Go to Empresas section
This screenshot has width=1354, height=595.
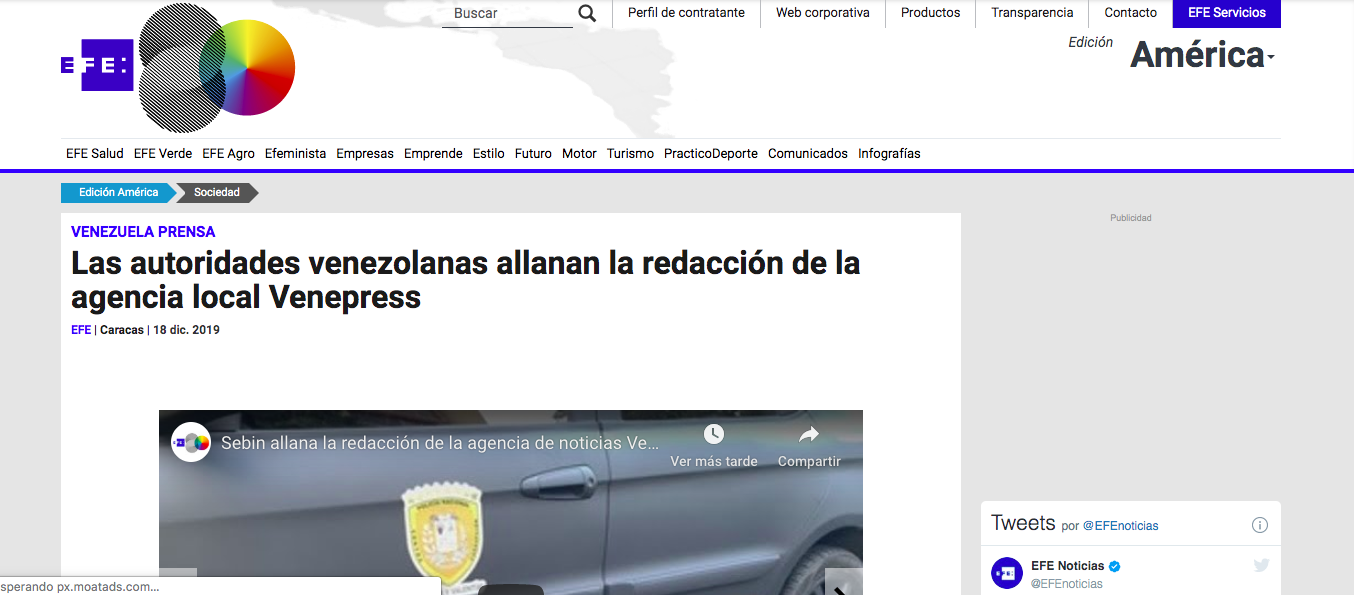click(x=365, y=154)
